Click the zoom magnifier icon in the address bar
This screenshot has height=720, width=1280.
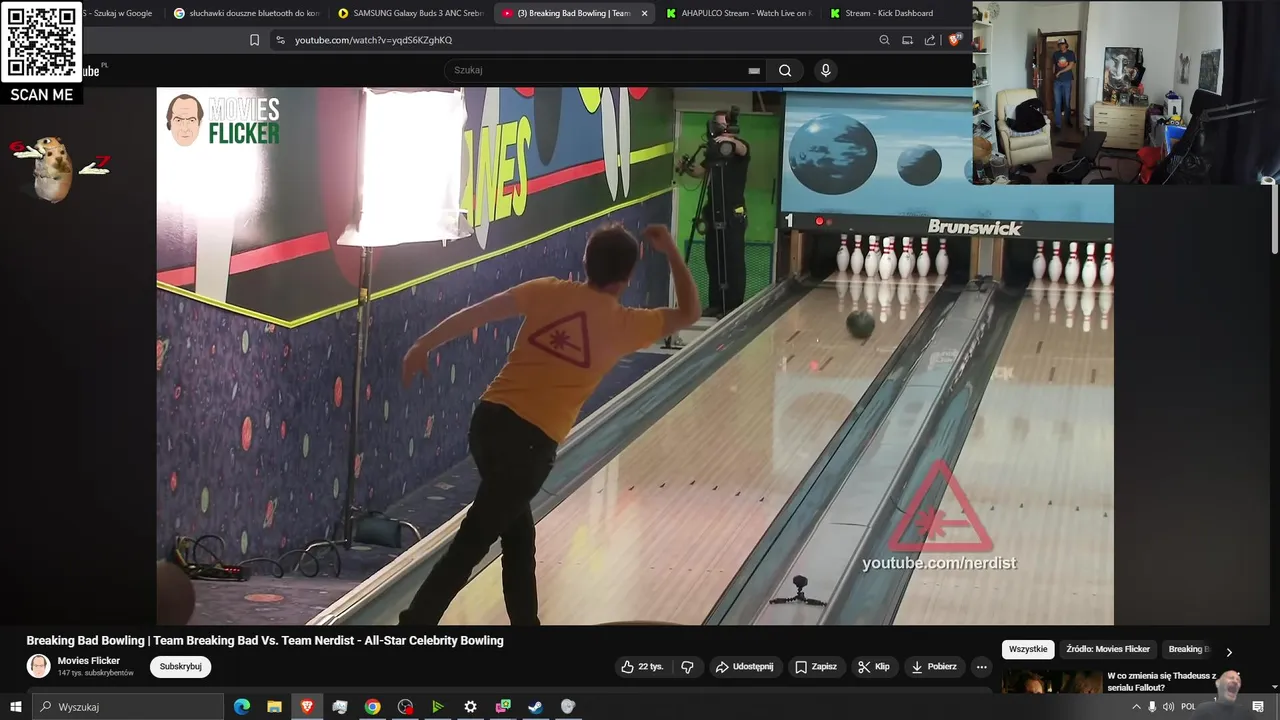point(884,40)
